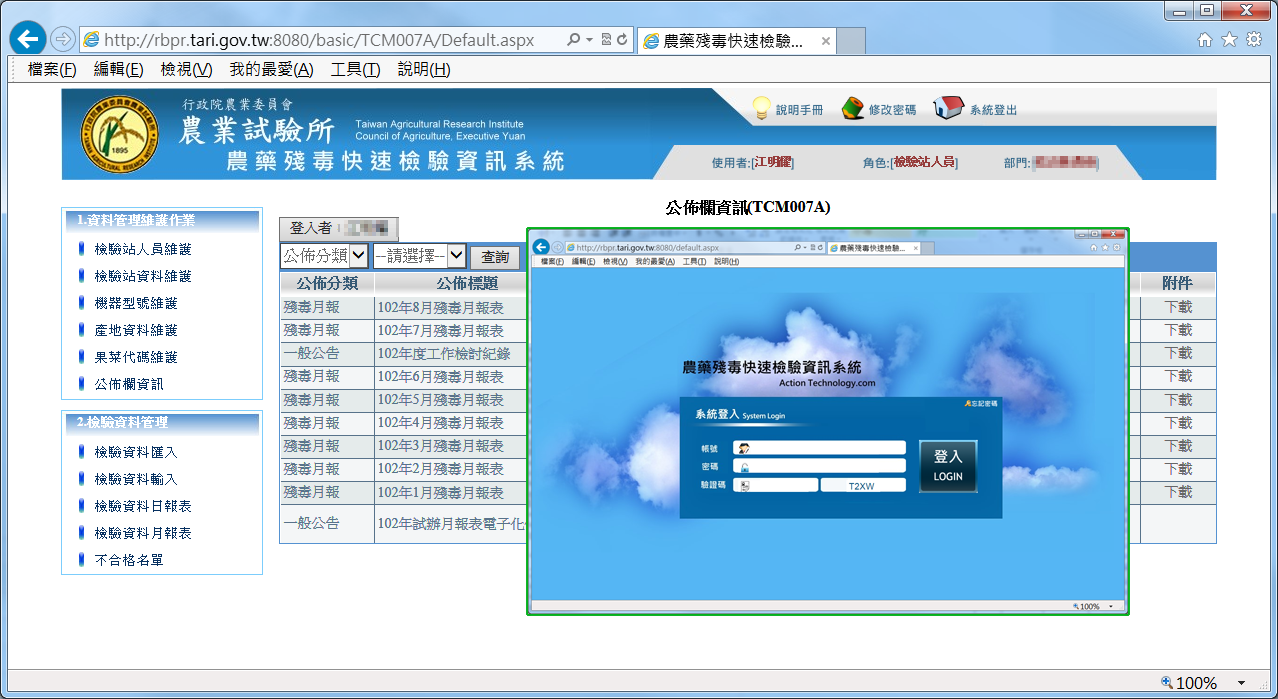The height and width of the screenshot is (699, 1278).
Task: Open 檢驗站人員維護 in sidebar
Action: click(x=143, y=249)
